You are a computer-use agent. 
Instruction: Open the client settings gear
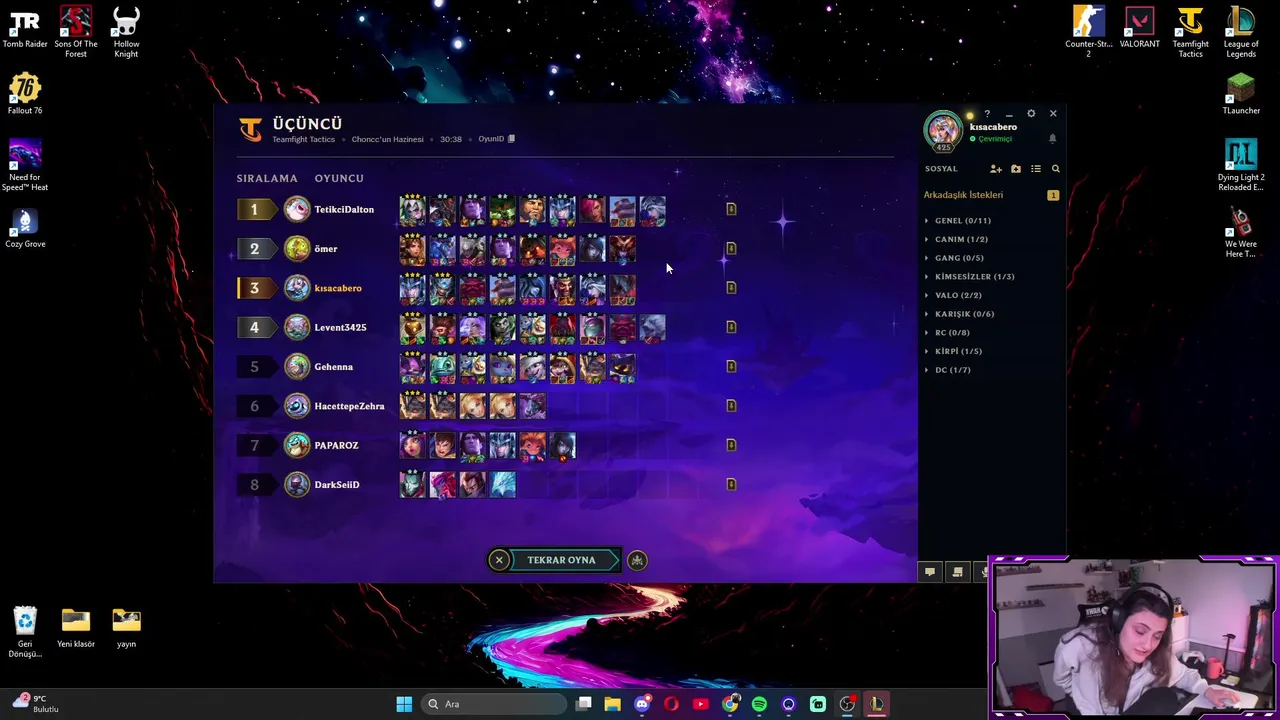click(x=1031, y=113)
